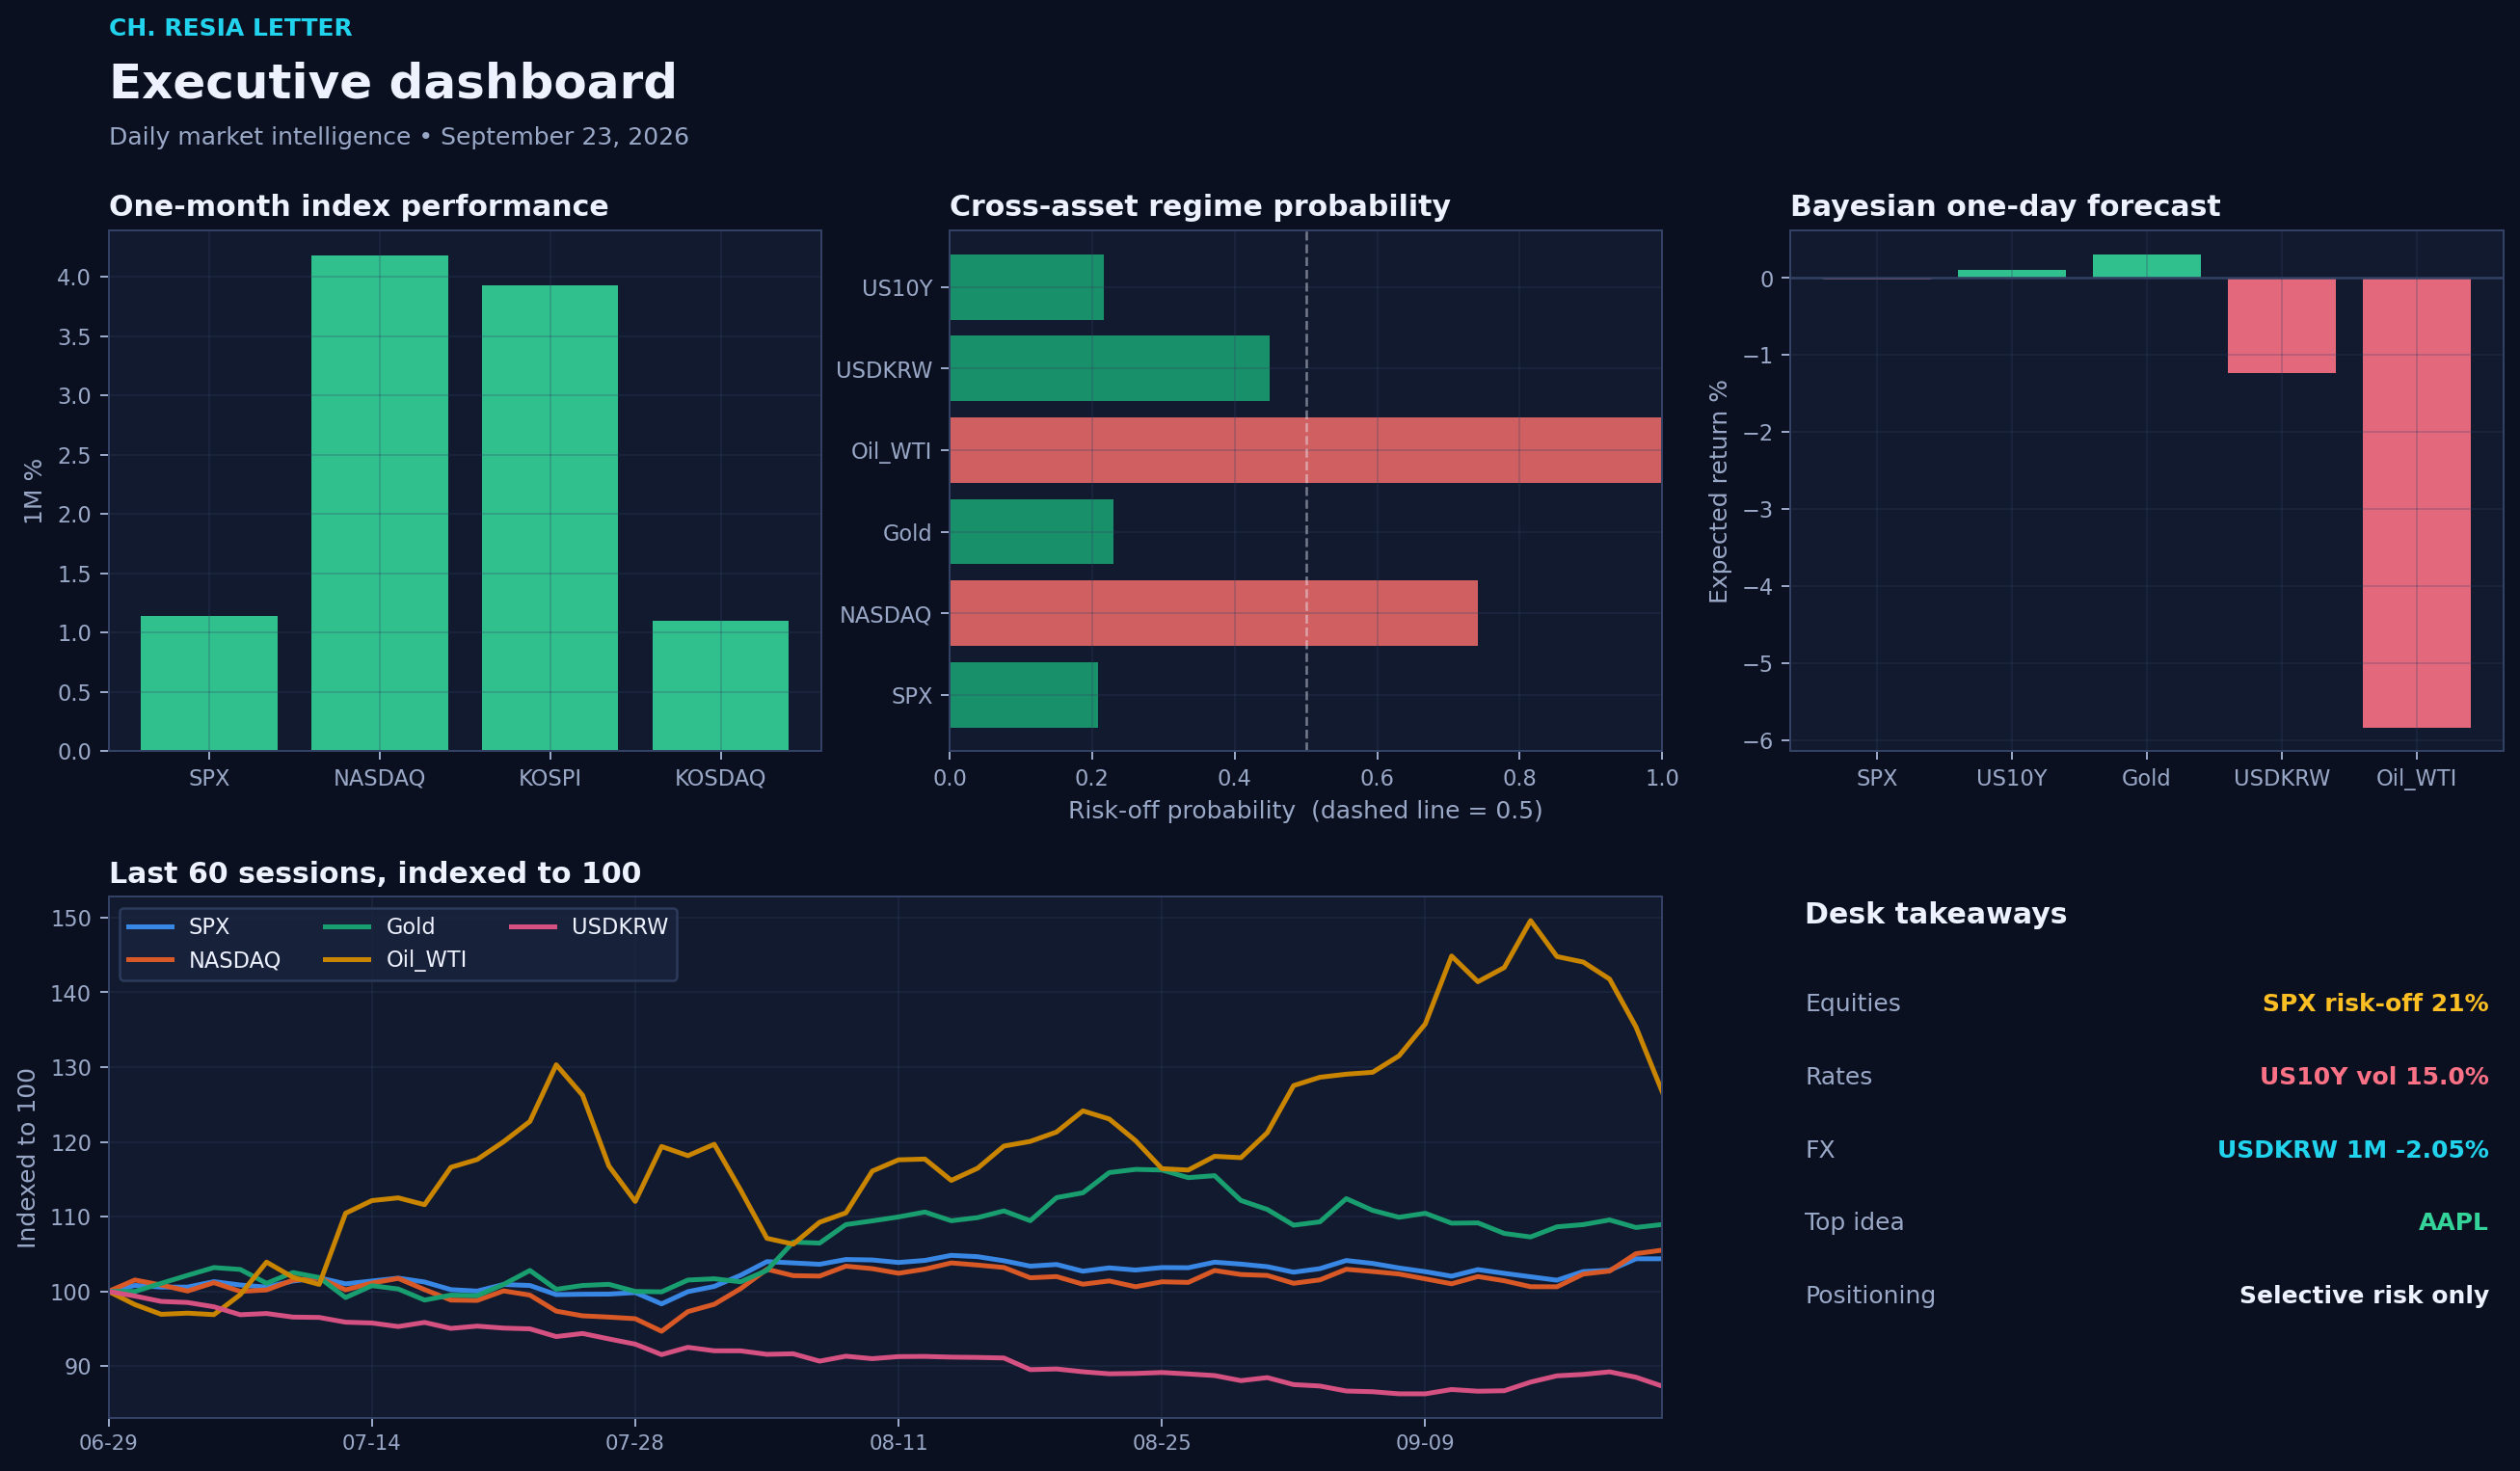Click the 'Desk takeaways' heading
Screen dimensions: 2520x1471
(1935, 914)
